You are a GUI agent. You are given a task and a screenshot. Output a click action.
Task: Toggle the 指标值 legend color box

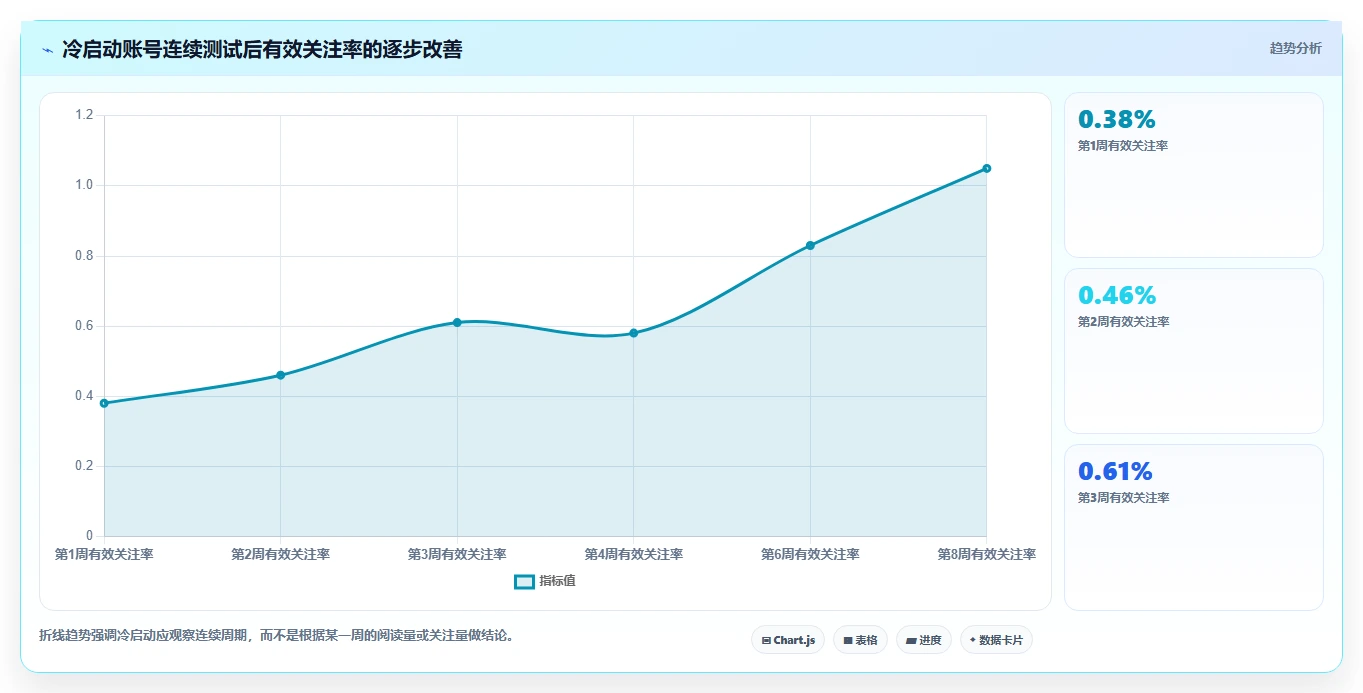pos(524,582)
